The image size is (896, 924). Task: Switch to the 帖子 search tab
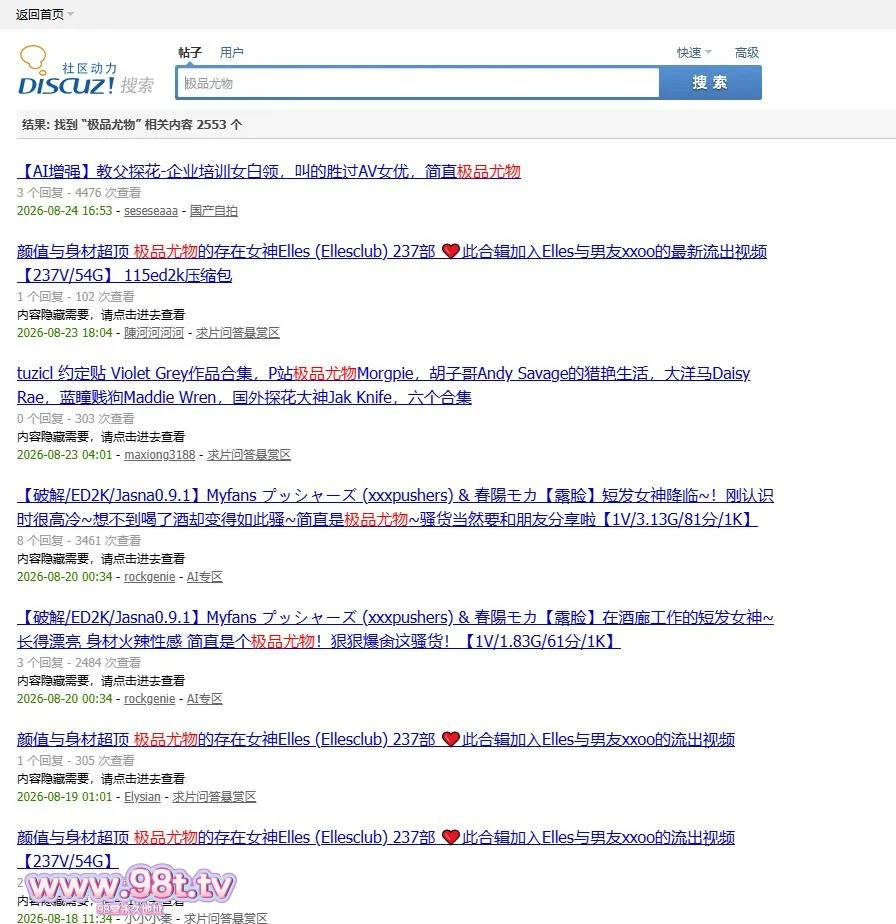click(x=190, y=52)
